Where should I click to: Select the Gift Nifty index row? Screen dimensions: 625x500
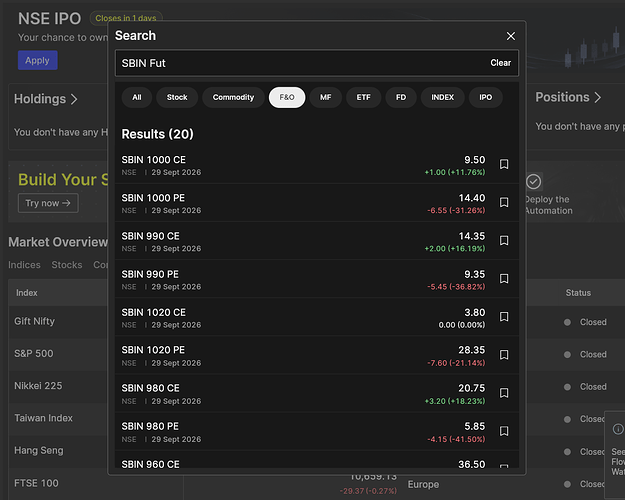click(x=58, y=321)
